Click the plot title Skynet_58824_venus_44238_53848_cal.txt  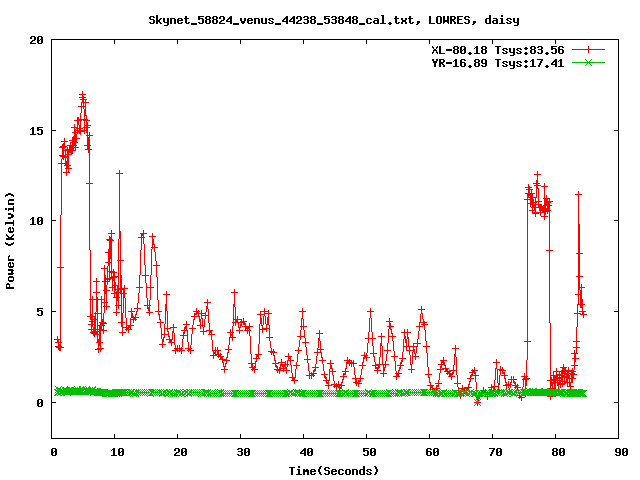tap(284, 20)
